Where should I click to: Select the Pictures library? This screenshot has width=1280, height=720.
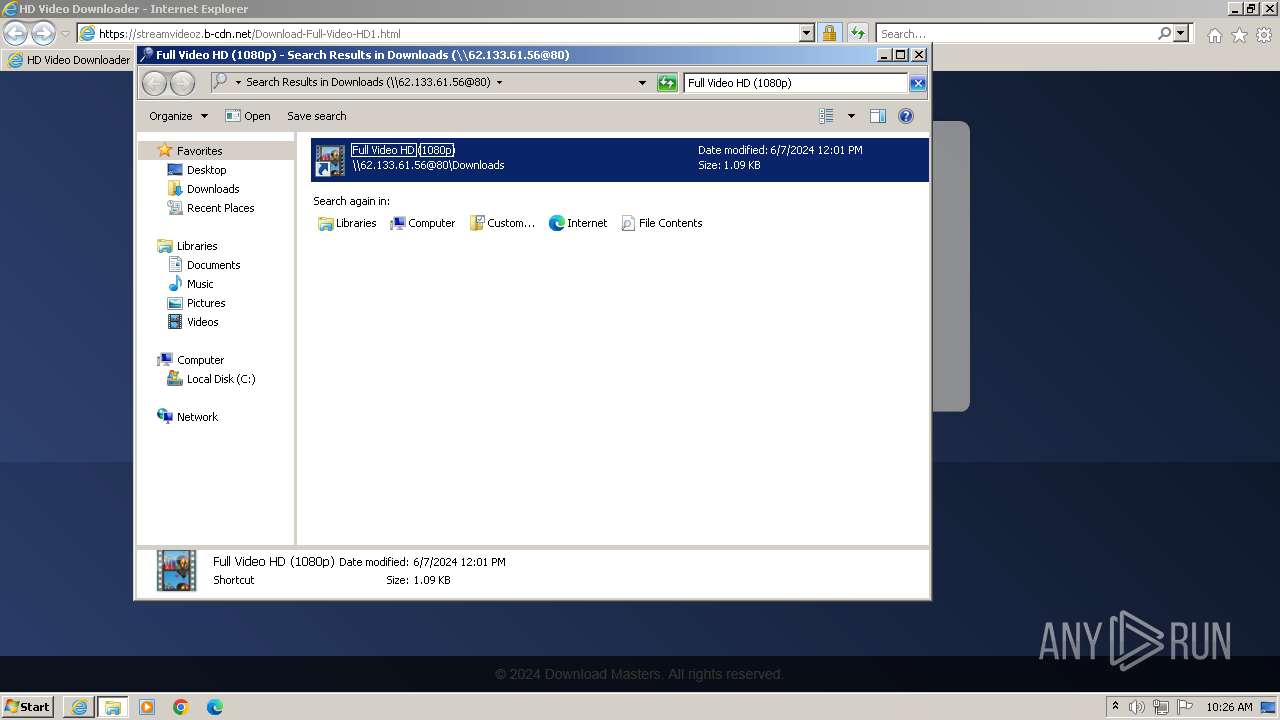click(x=206, y=303)
